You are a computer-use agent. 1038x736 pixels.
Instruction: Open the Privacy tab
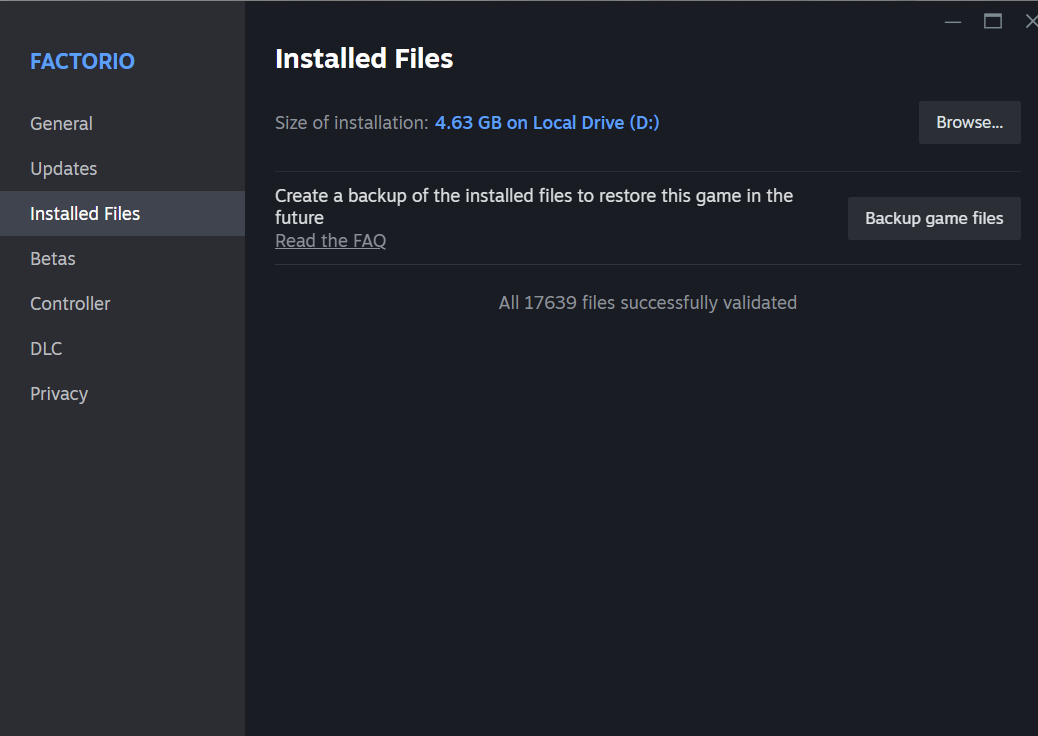pos(59,394)
